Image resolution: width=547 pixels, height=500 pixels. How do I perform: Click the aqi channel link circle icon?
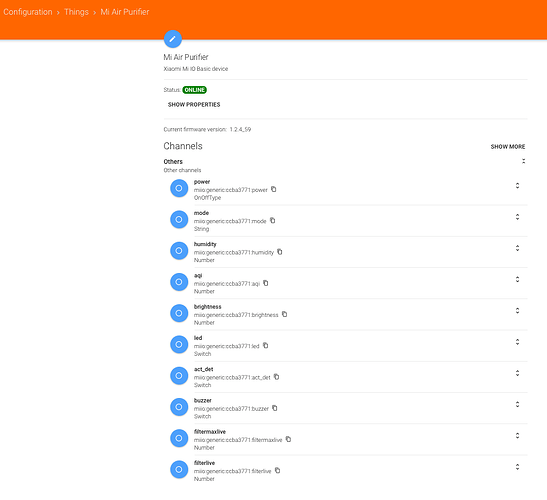pyautogui.click(x=179, y=282)
